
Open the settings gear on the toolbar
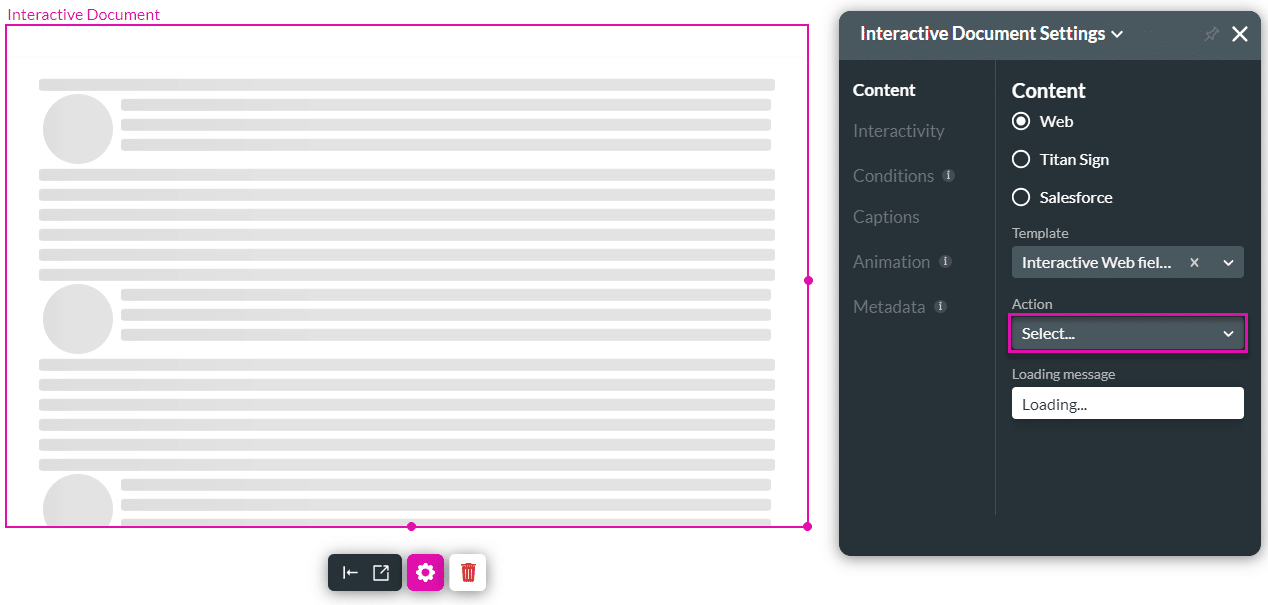click(x=425, y=572)
